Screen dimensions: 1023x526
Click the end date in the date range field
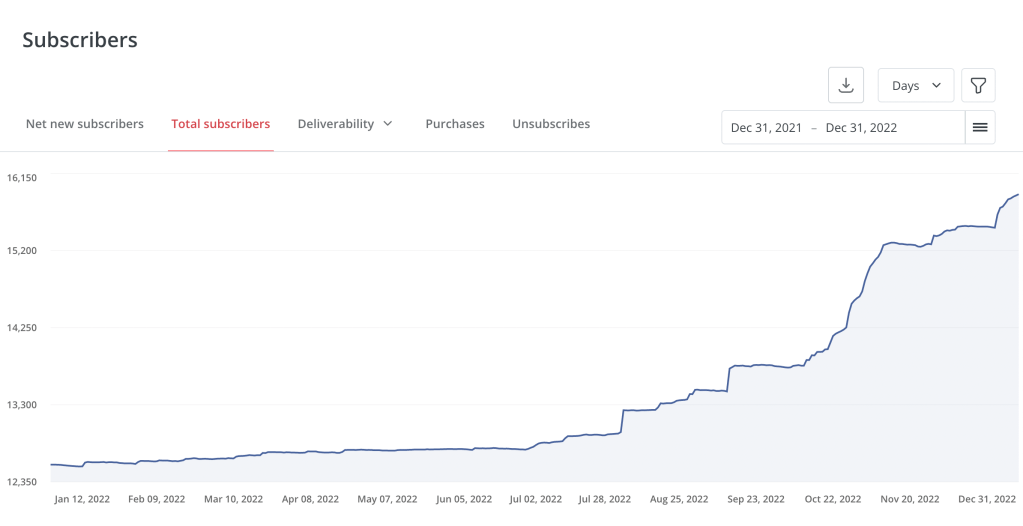coord(861,128)
